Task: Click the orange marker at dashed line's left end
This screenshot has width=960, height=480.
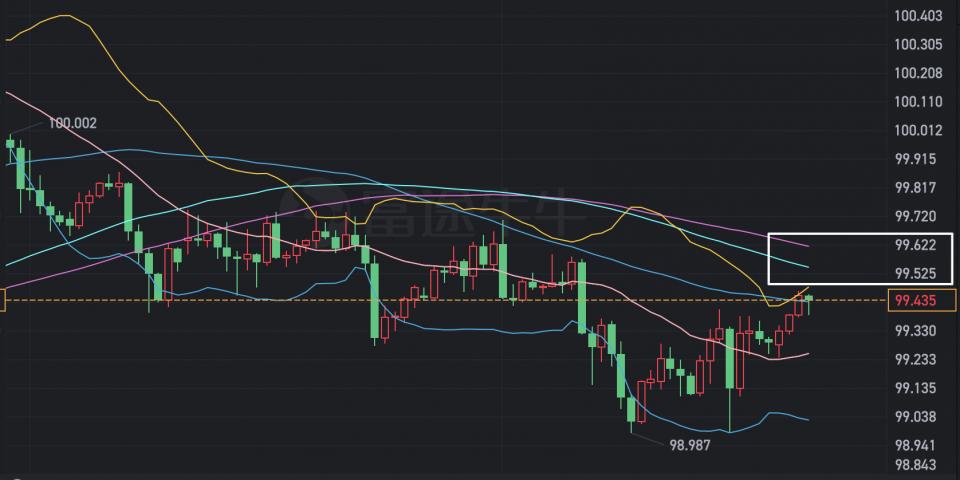Action: pos(3,299)
